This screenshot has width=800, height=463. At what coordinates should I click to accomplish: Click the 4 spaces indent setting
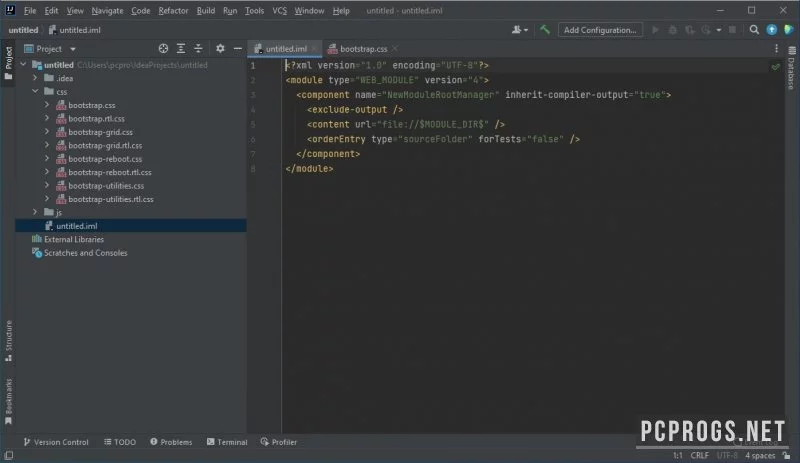point(760,455)
